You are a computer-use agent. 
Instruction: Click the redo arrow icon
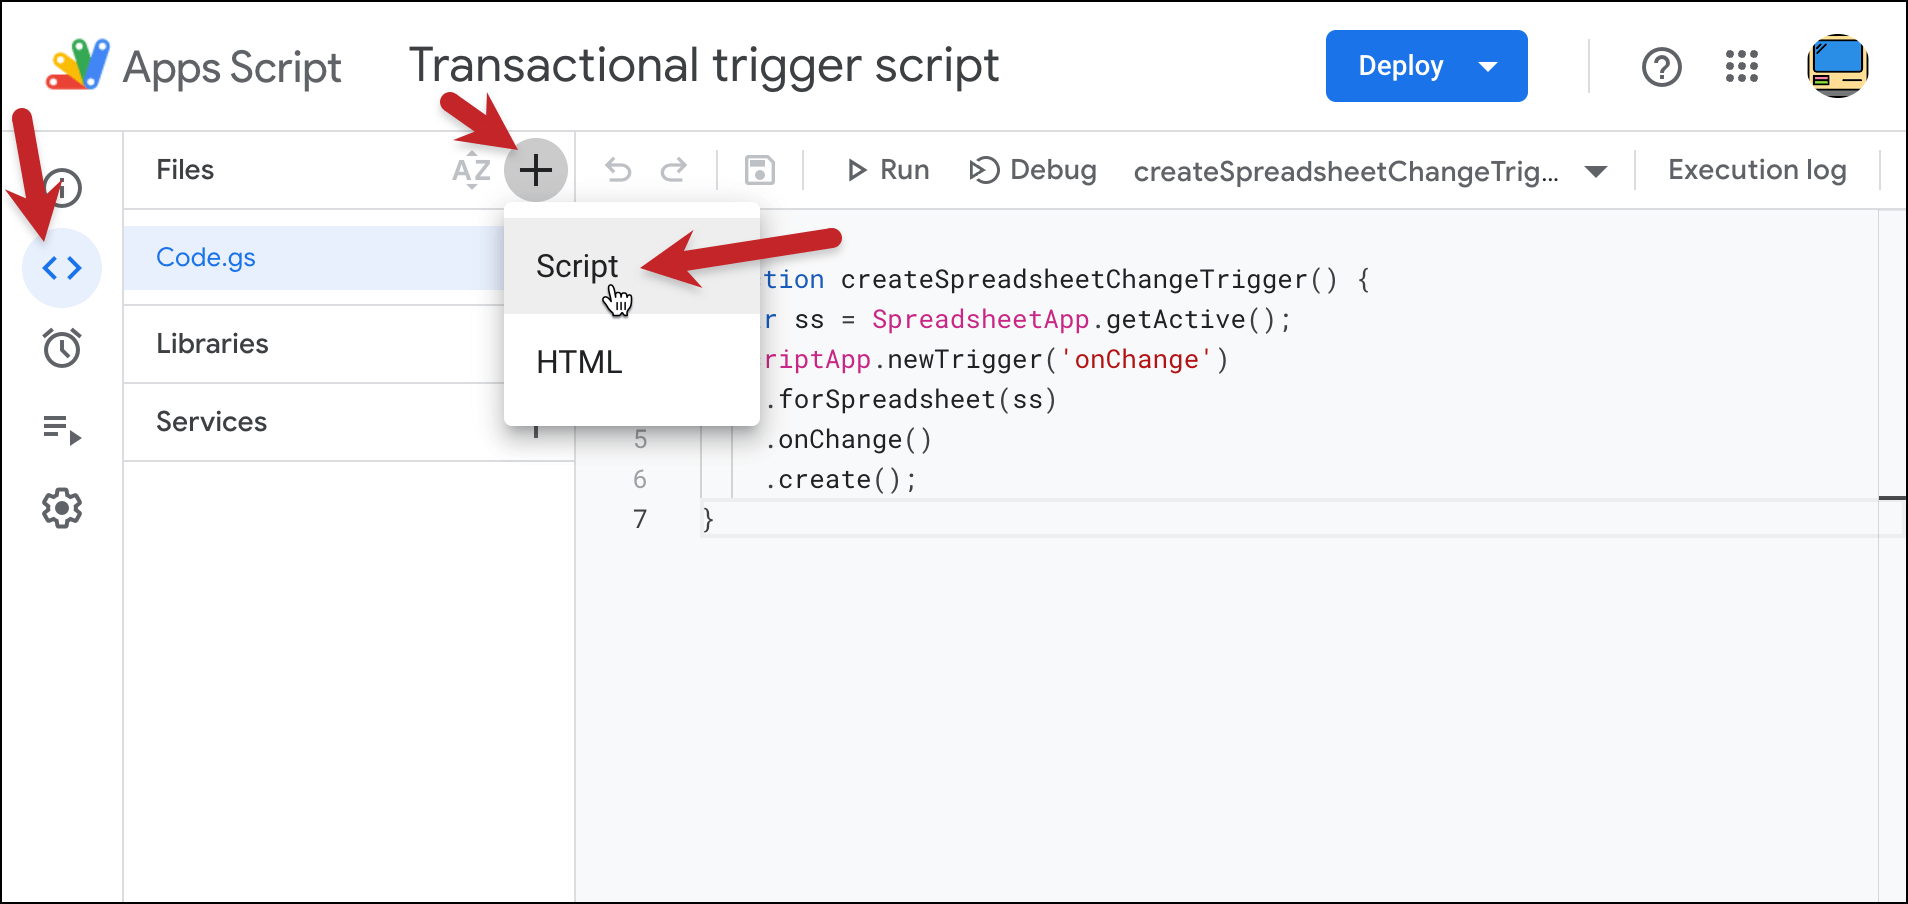(674, 170)
